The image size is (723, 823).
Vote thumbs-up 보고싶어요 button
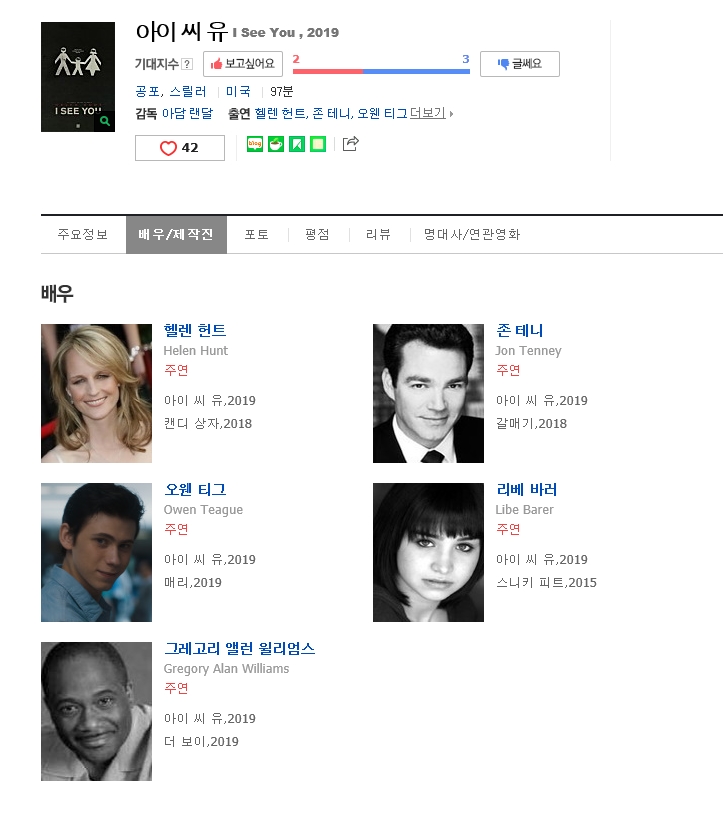tap(243, 64)
